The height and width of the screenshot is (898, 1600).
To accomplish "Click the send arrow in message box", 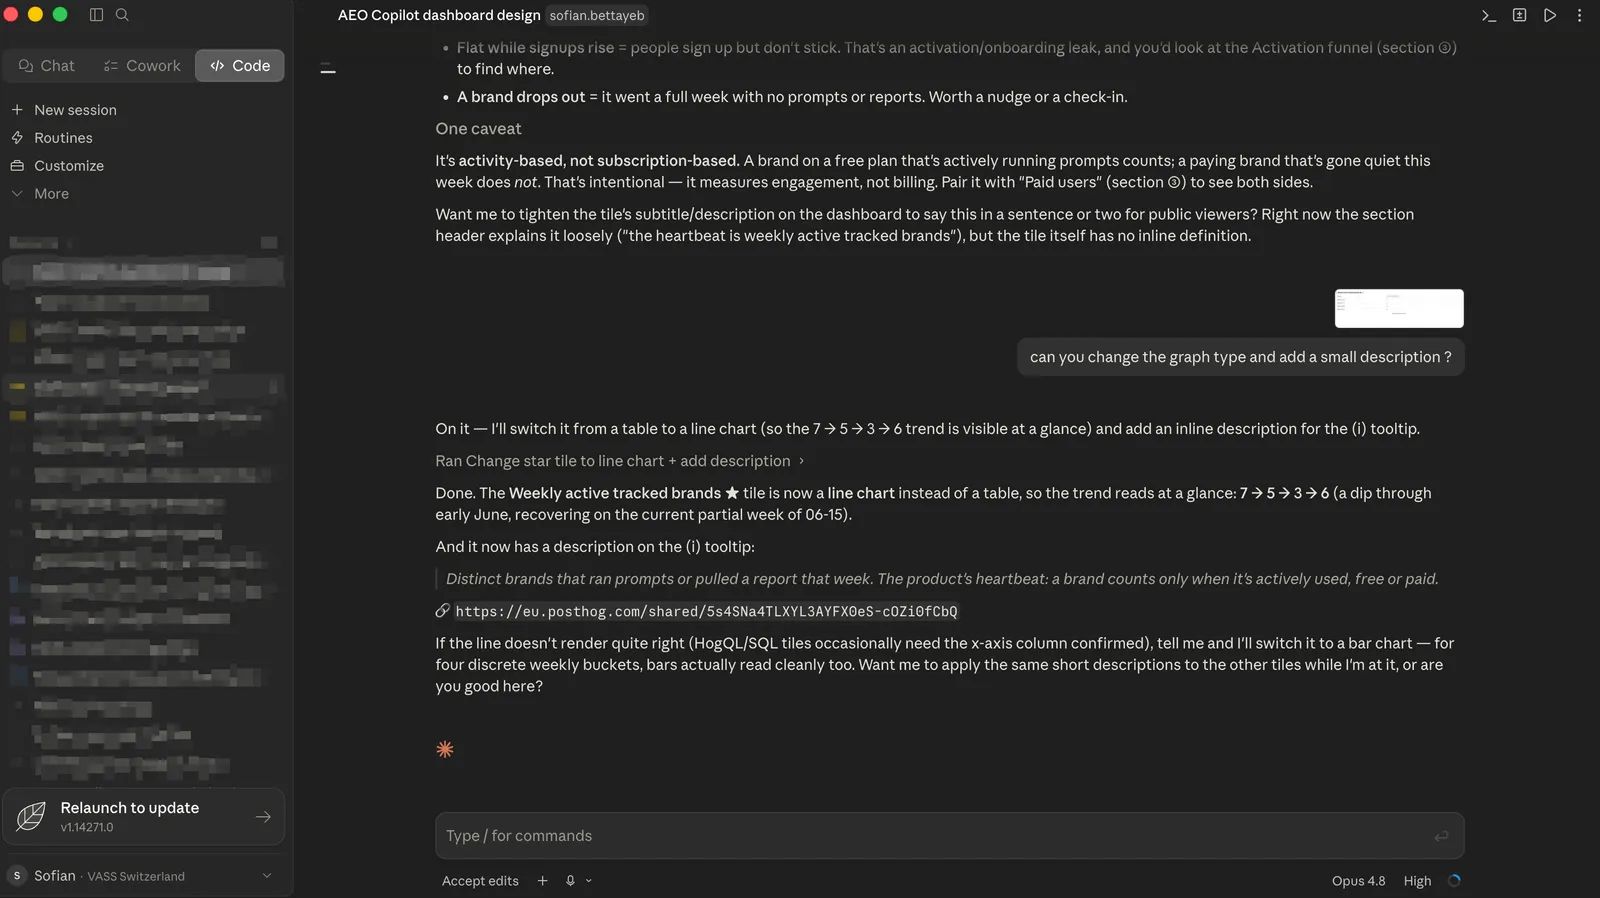I will click(x=1440, y=836).
